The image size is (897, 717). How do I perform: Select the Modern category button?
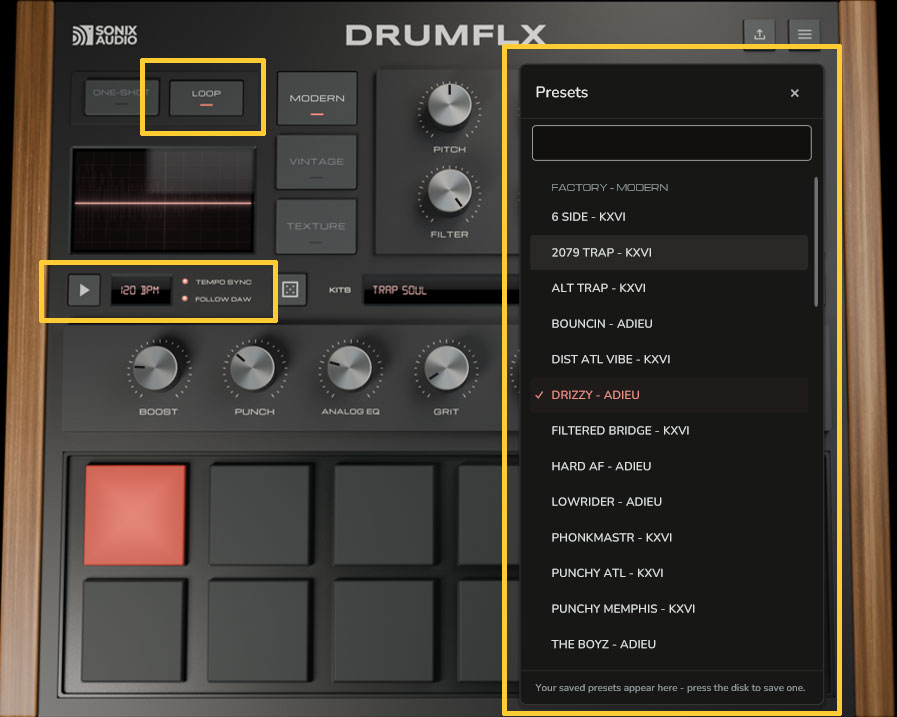click(317, 98)
